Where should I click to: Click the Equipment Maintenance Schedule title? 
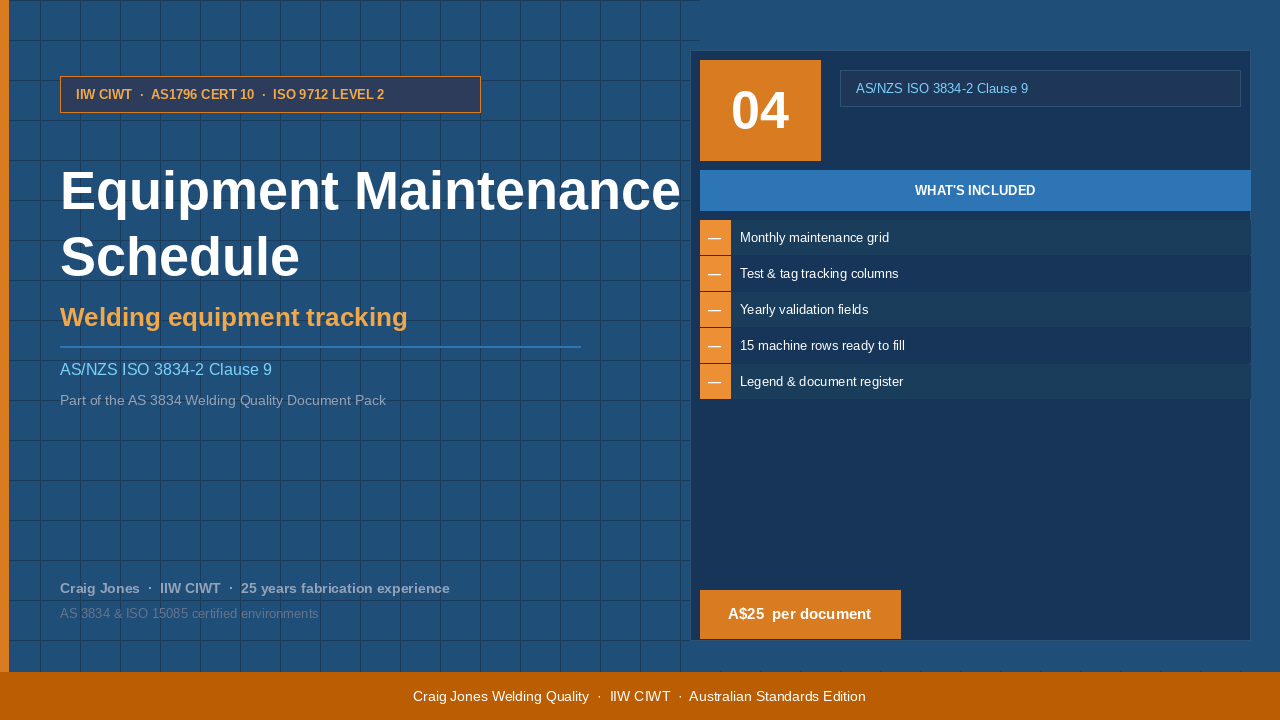pos(370,224)
